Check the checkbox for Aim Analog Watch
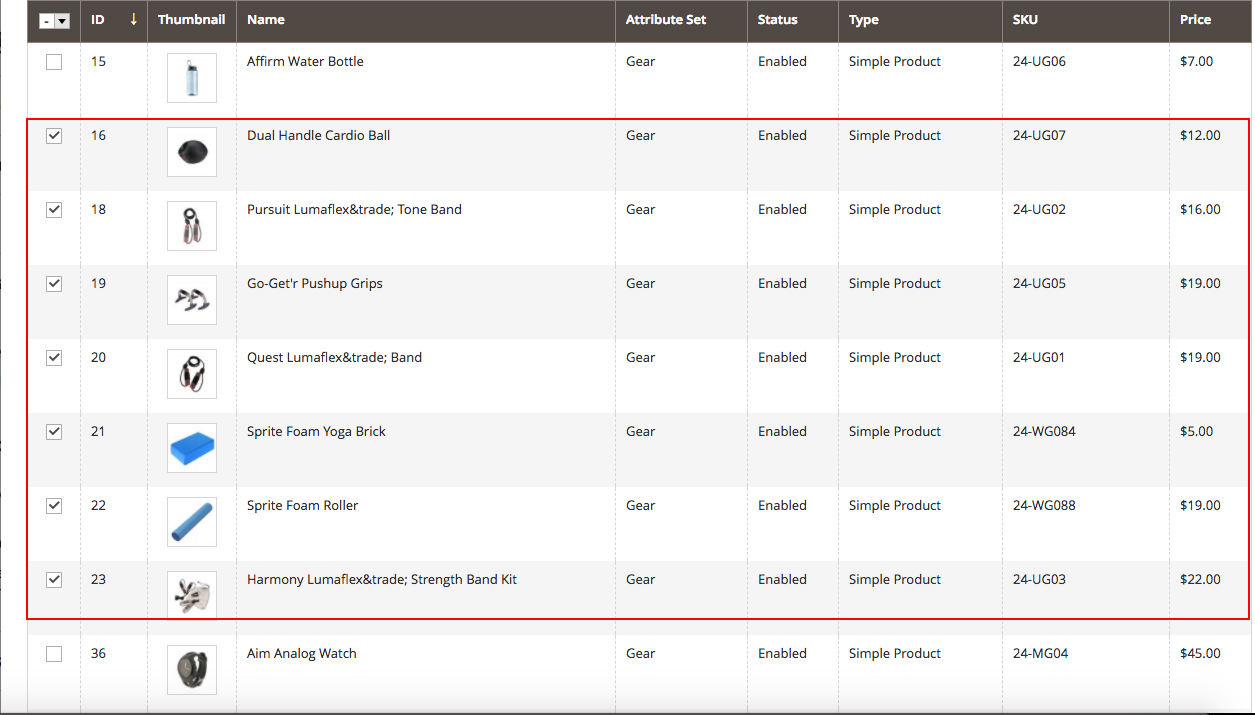The height and width of the screenshot is (715, 1255). [53, 653]
